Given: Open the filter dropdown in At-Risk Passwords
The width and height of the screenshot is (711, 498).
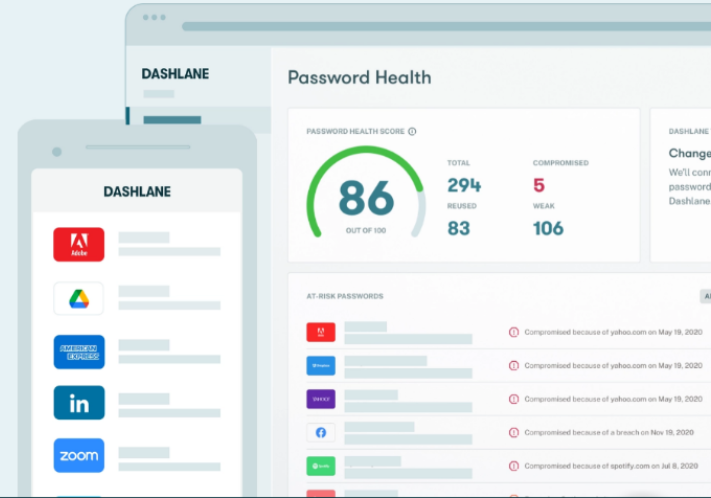Looking at the screenshot, I should click(704, 296).
